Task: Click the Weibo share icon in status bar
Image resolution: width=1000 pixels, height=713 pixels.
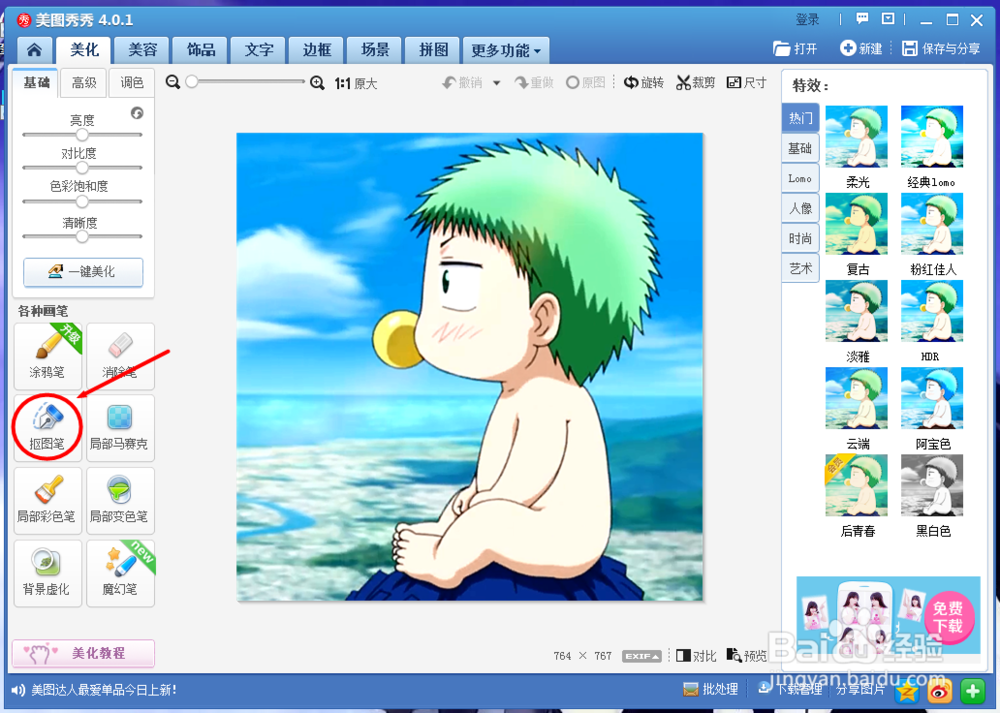Action: tap(939, 691)
